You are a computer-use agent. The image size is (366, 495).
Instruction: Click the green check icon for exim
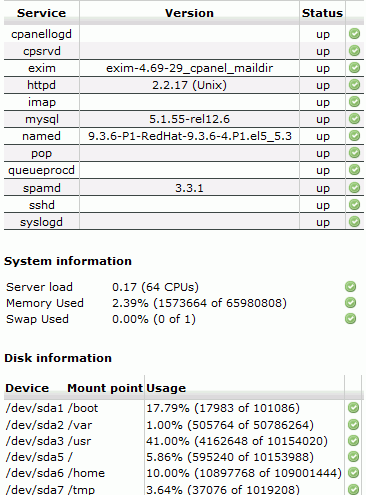[354, 68]
